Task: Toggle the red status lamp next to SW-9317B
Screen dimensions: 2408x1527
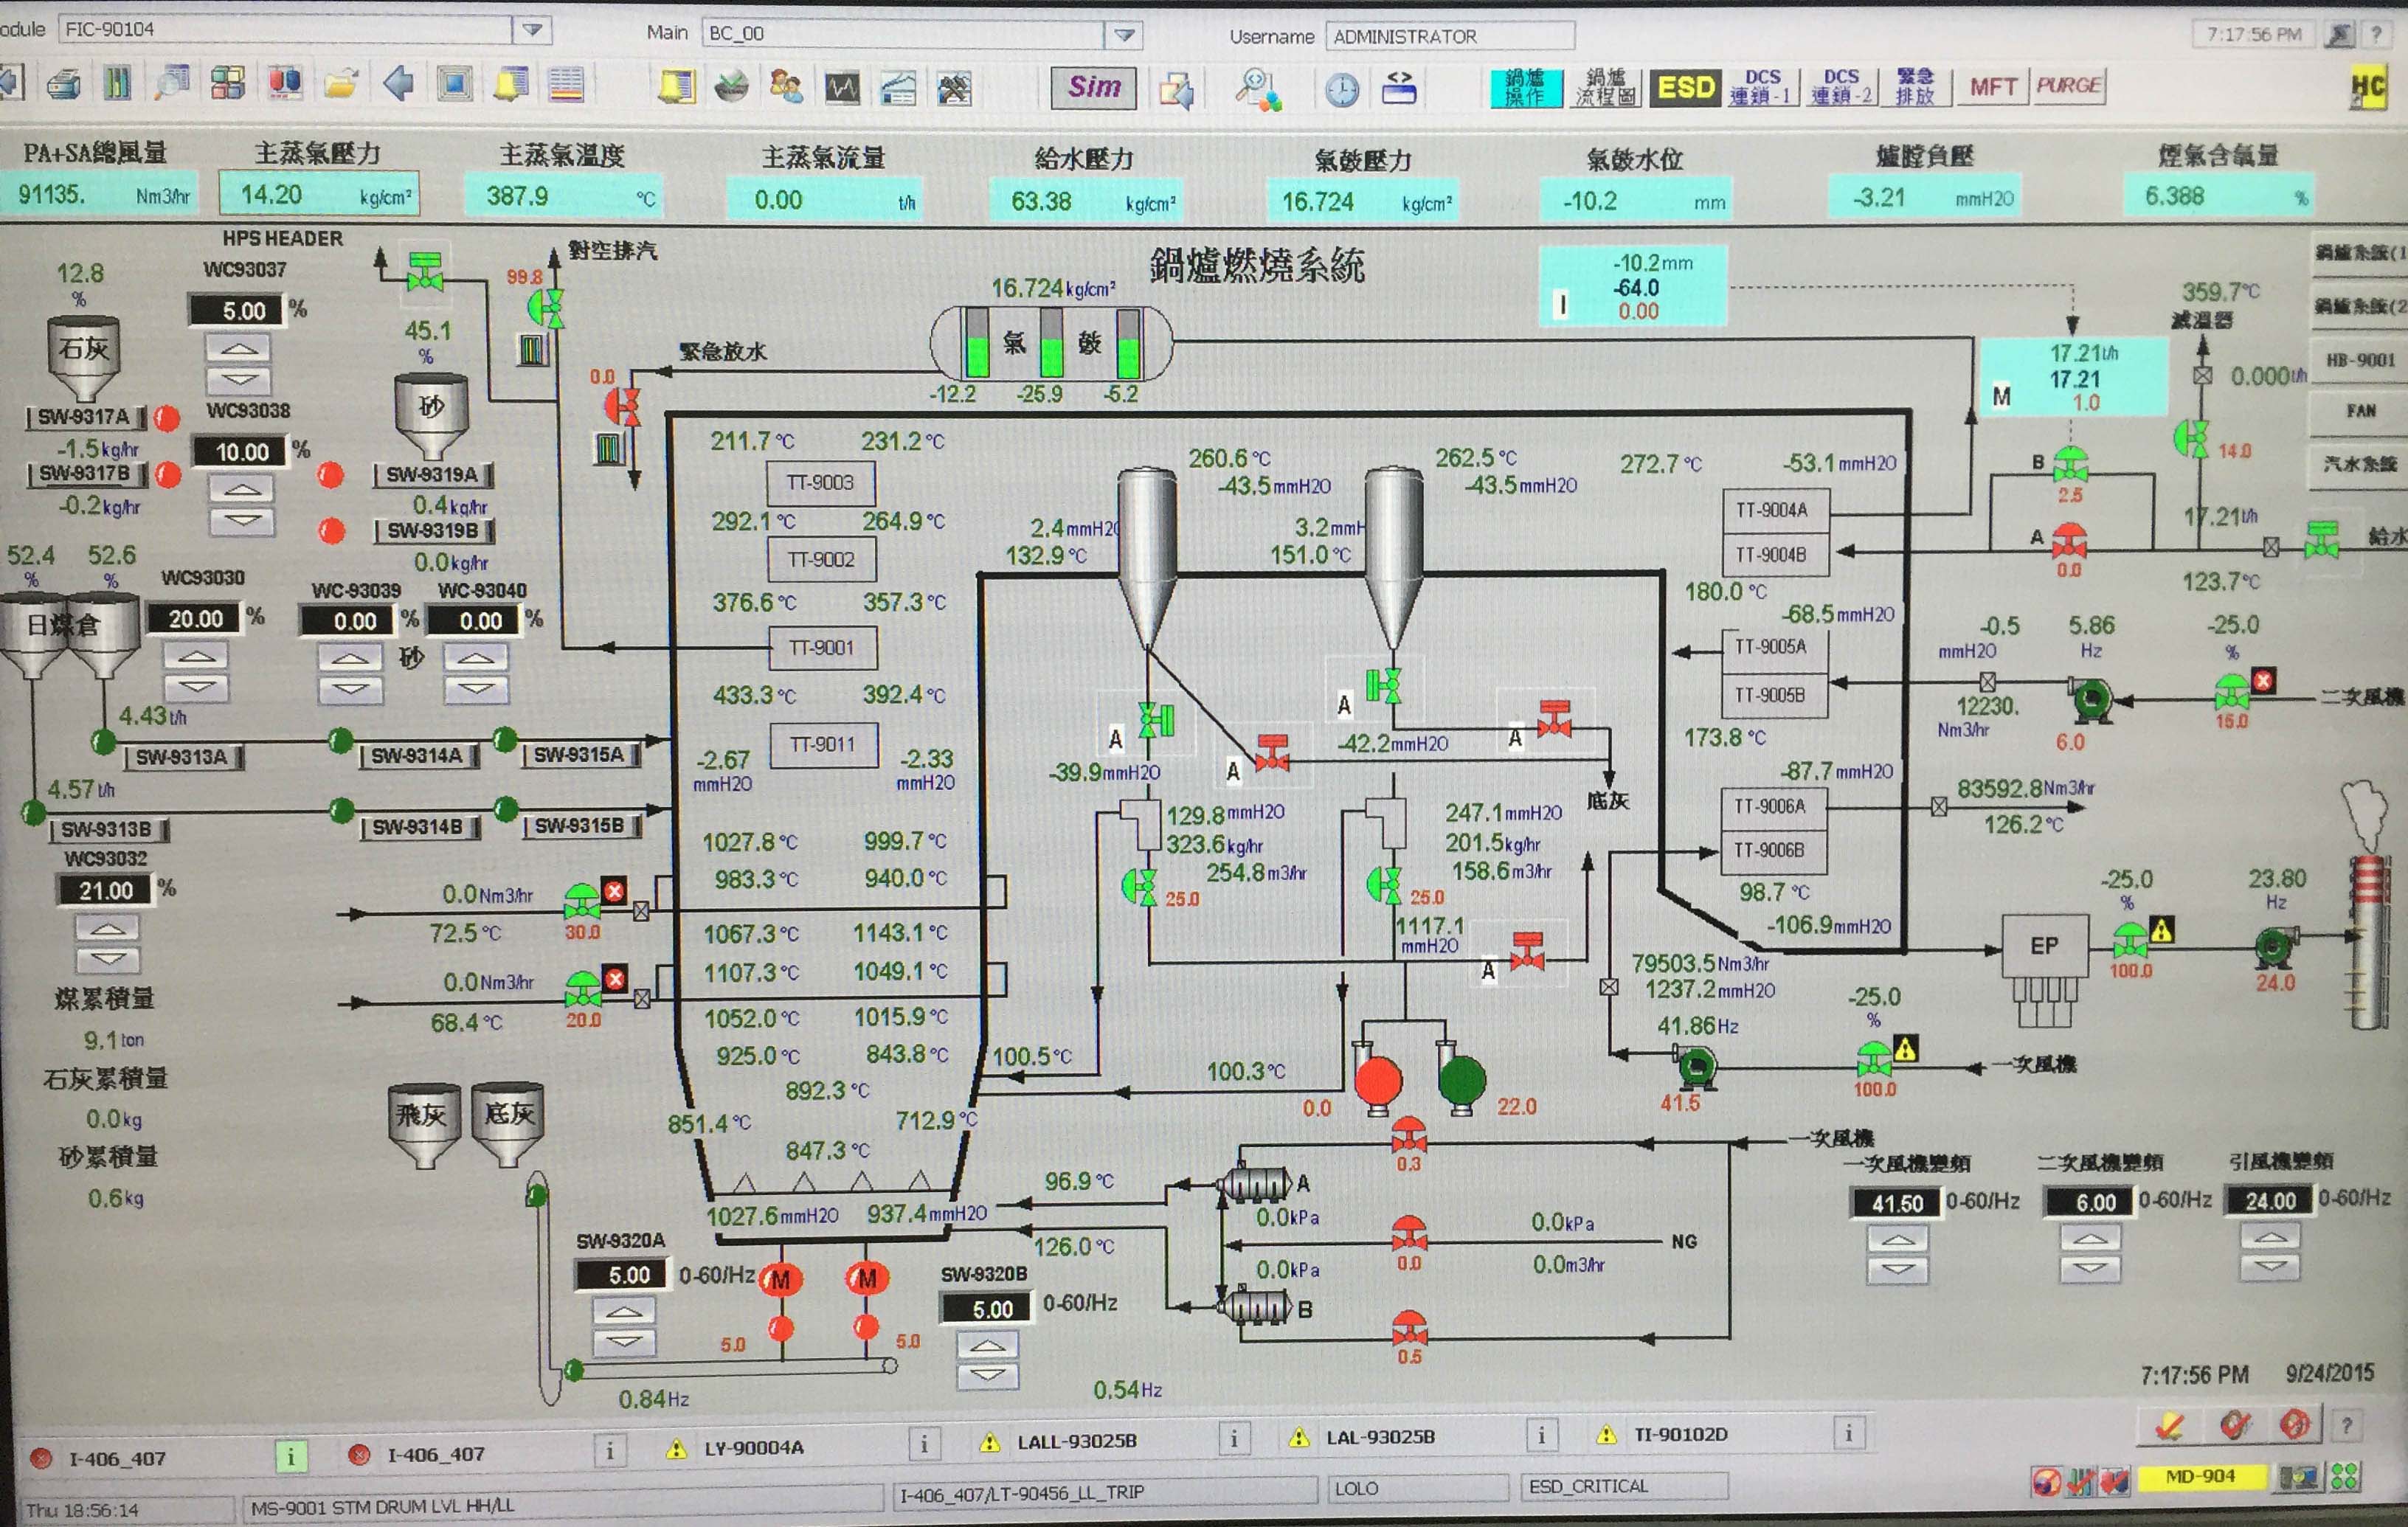Action: (x=168, y=475)
